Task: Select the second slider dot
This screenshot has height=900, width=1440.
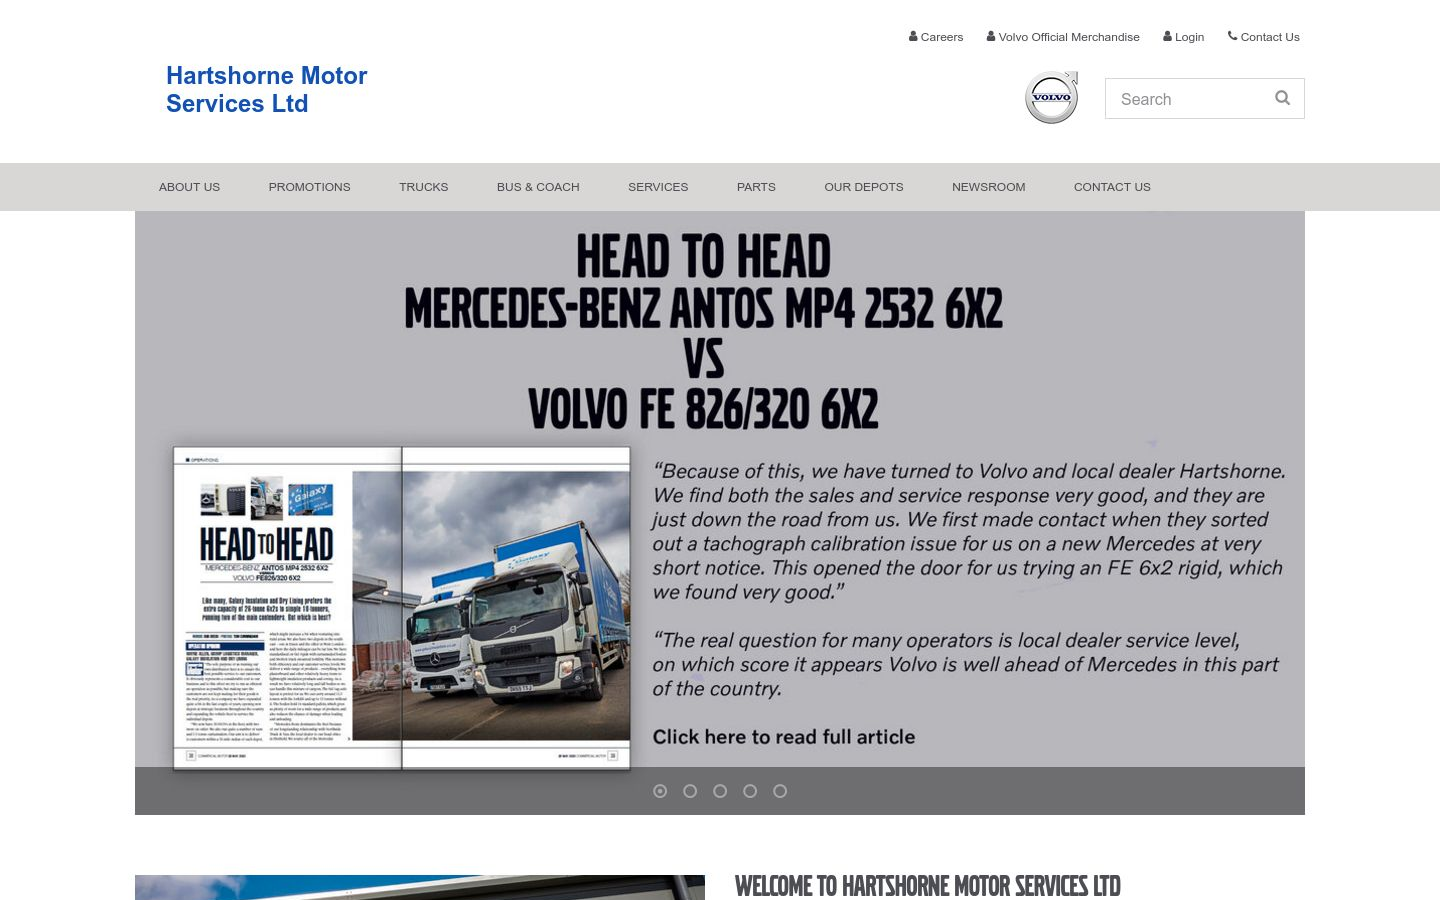Action: [690, 791]
